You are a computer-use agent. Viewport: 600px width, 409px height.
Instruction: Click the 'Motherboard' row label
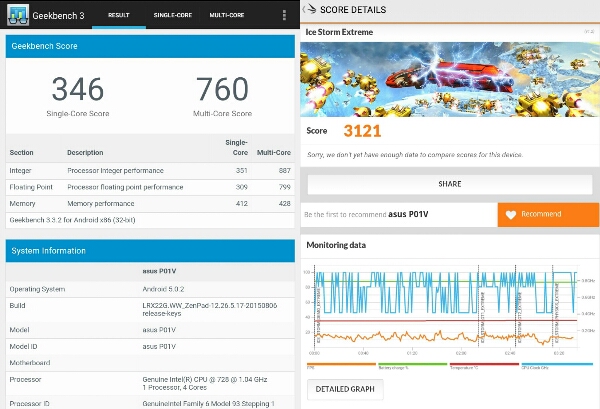coord(30,363)
